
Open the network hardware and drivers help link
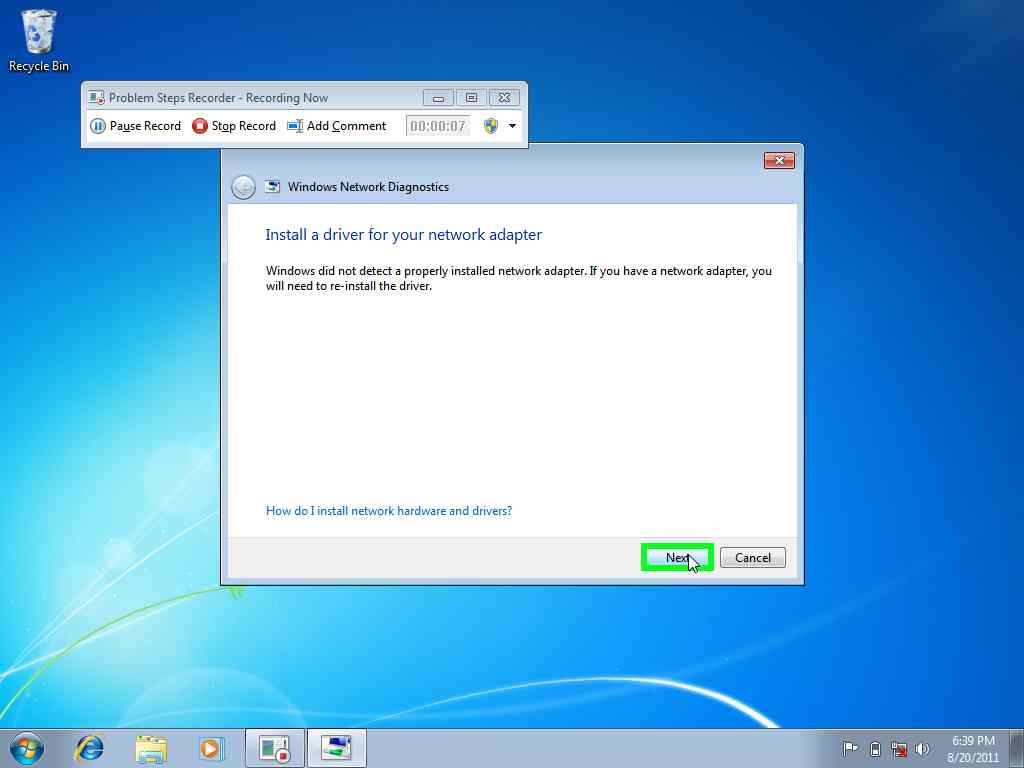click(x=389, y=510)
